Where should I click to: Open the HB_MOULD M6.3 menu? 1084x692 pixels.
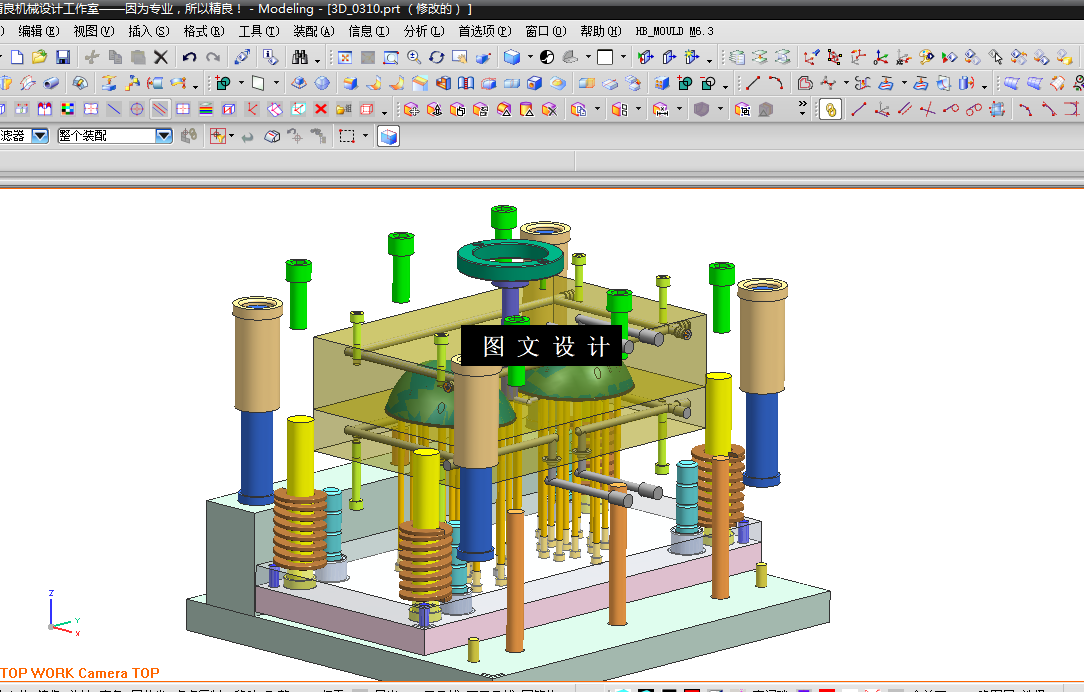(x=675, y=31)
